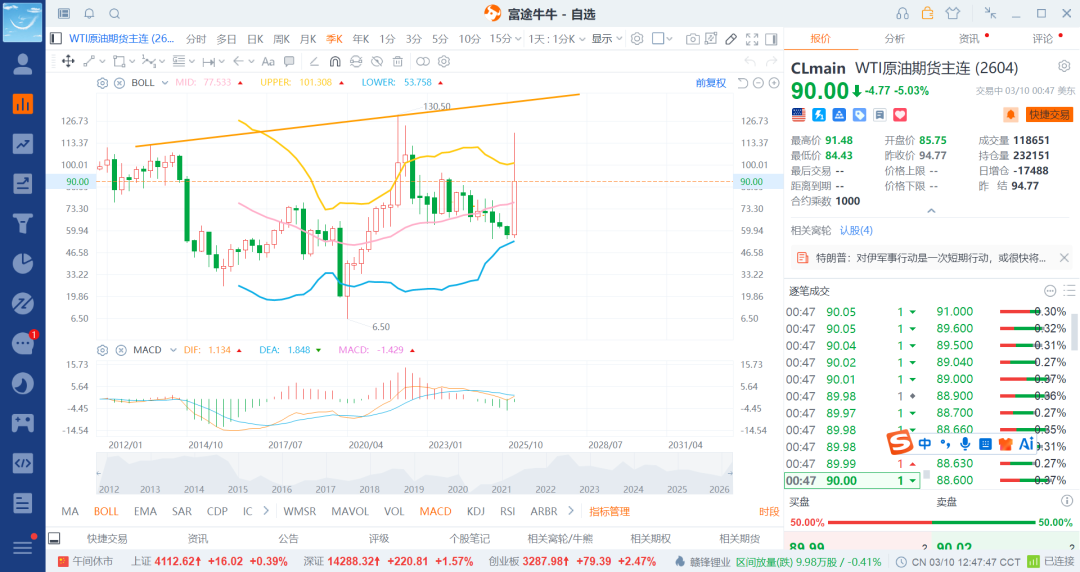Switch to the 分析 tab
Screen dimensions: 1080x572
point(894,39)
